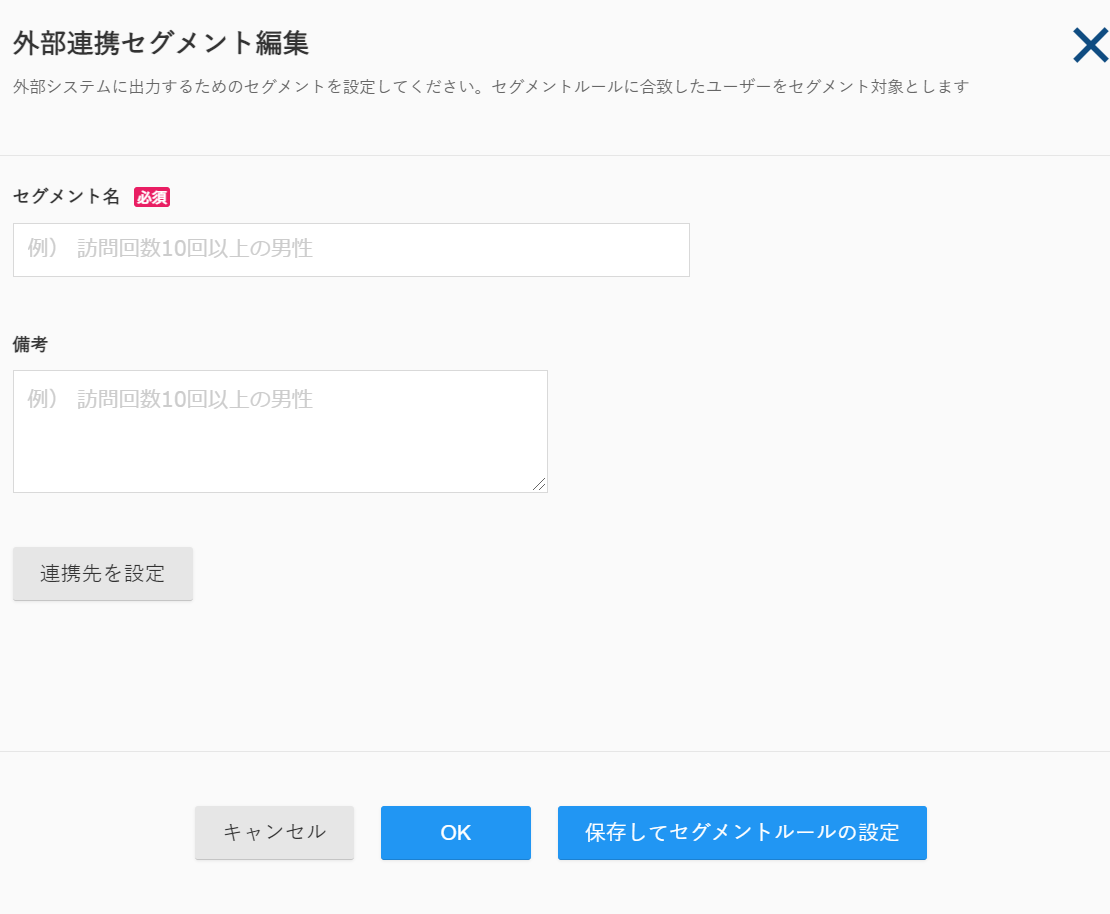Click the セグメント名 label

[67, 197]
